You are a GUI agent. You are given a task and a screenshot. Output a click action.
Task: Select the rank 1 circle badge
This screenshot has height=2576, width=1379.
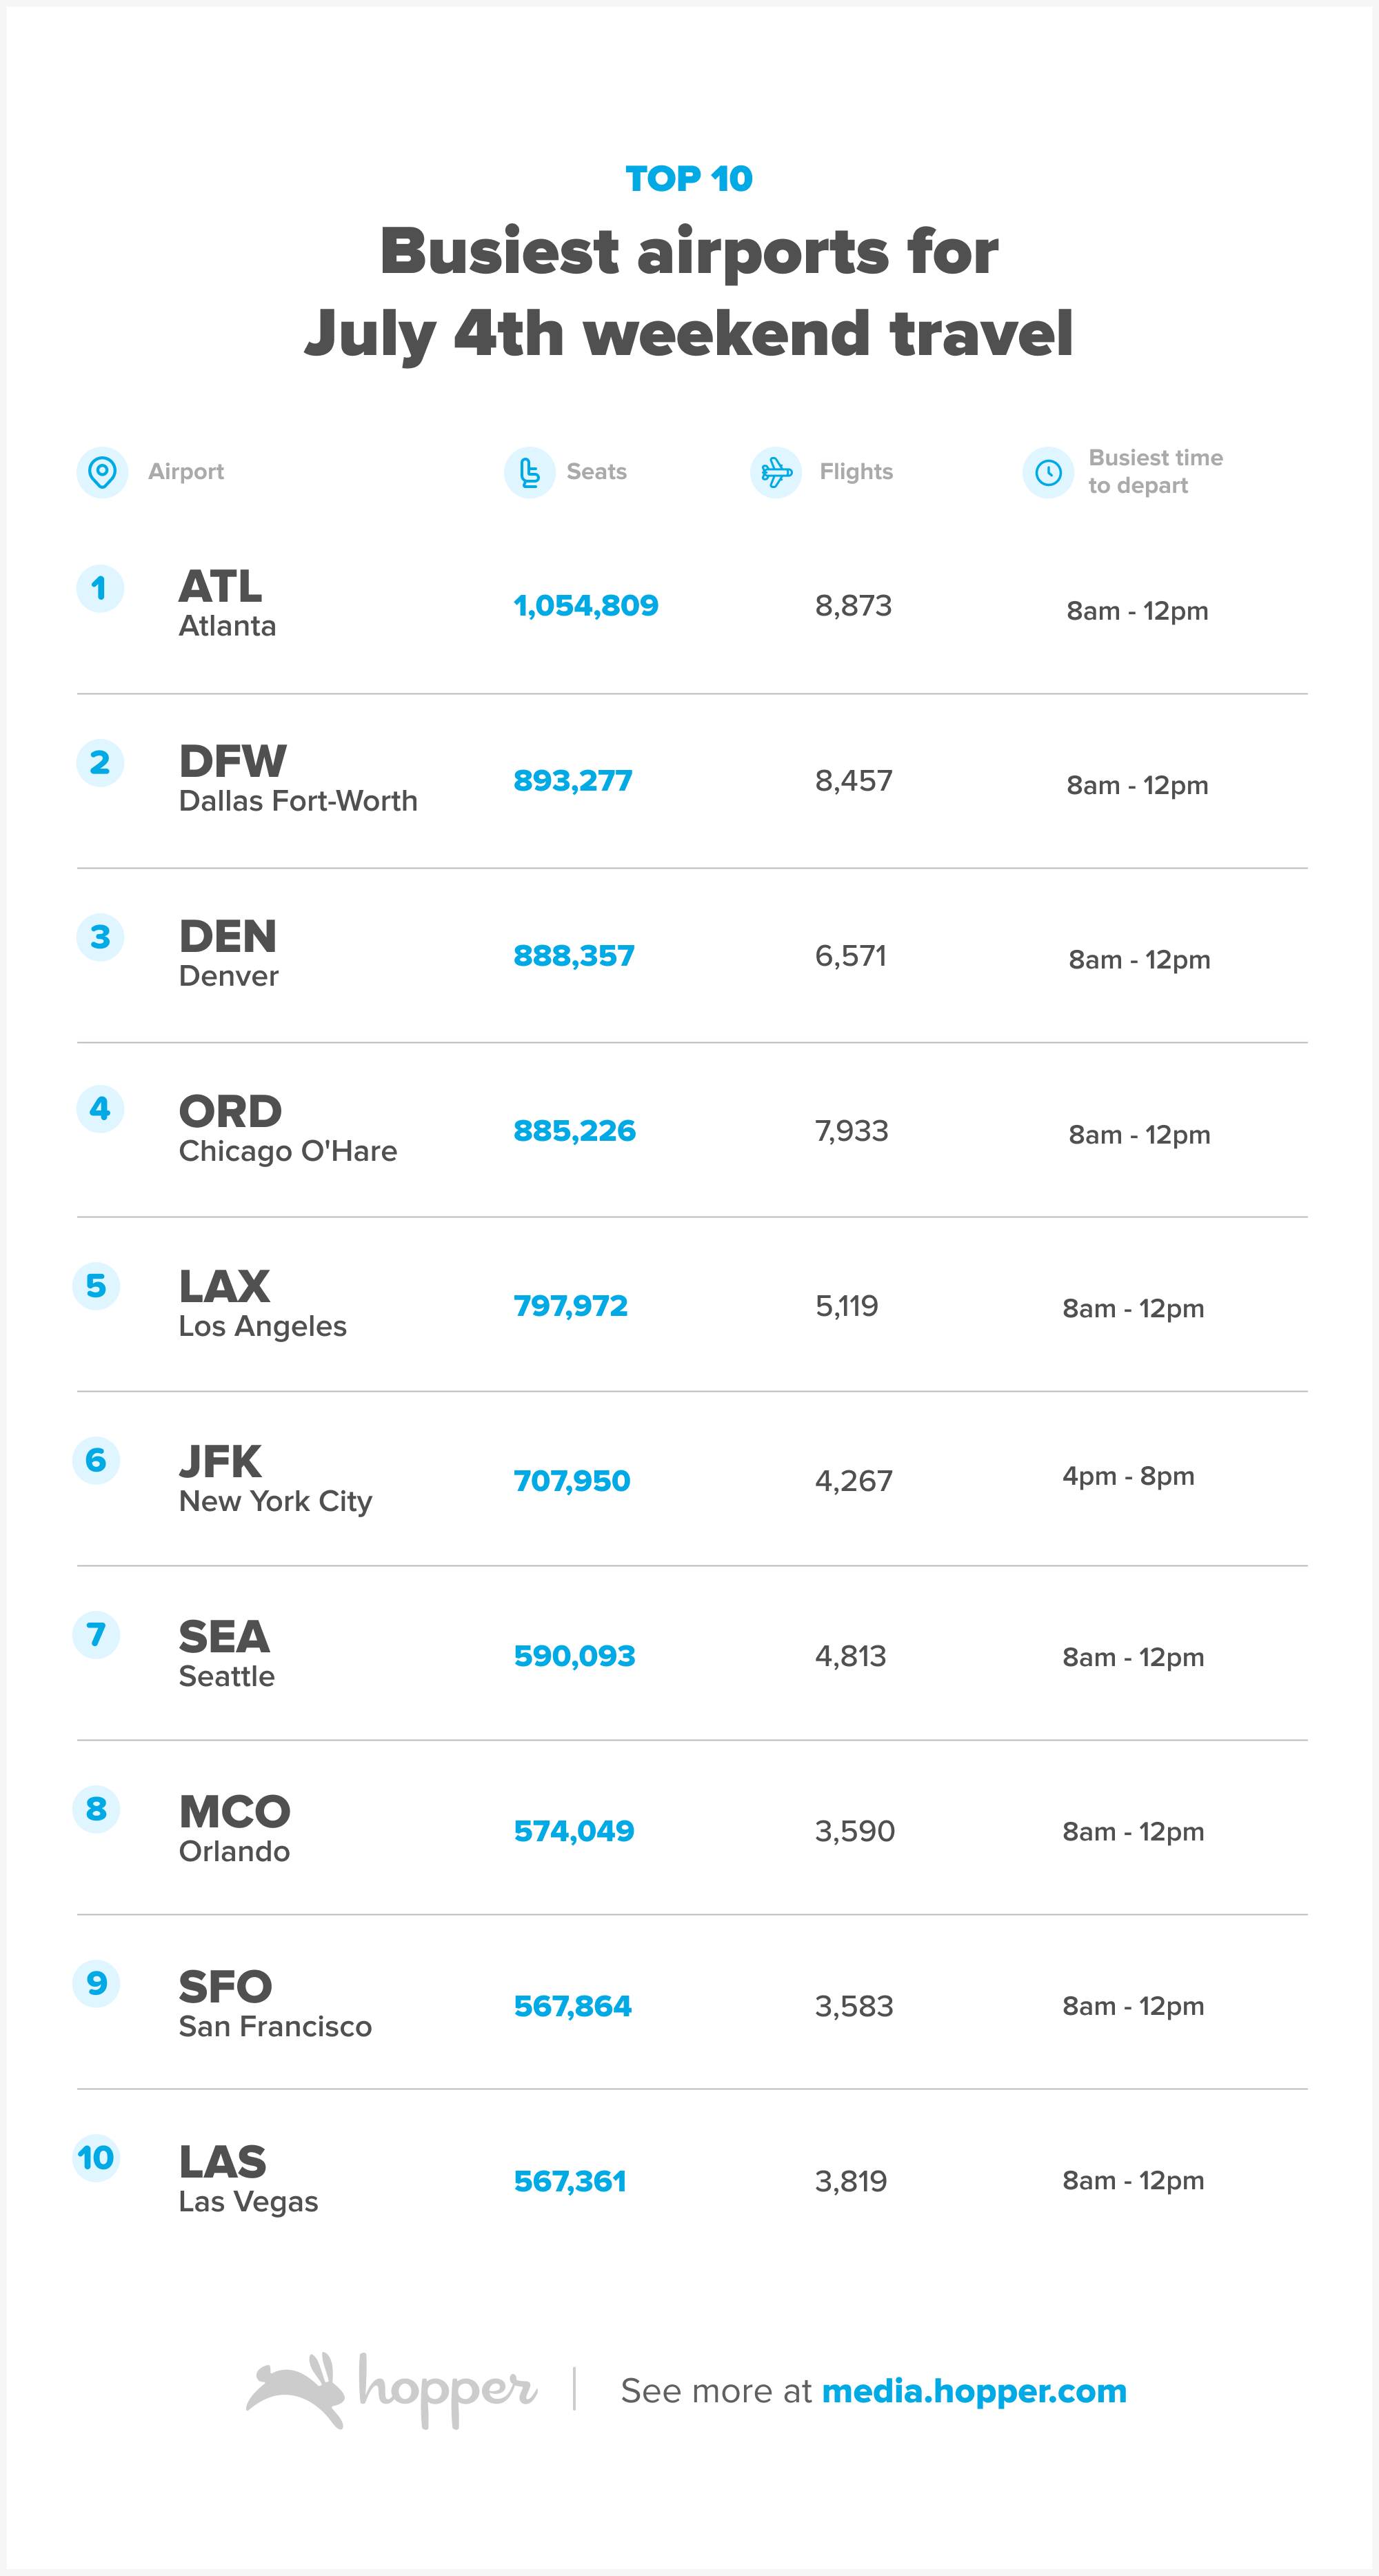click(100, 588)
